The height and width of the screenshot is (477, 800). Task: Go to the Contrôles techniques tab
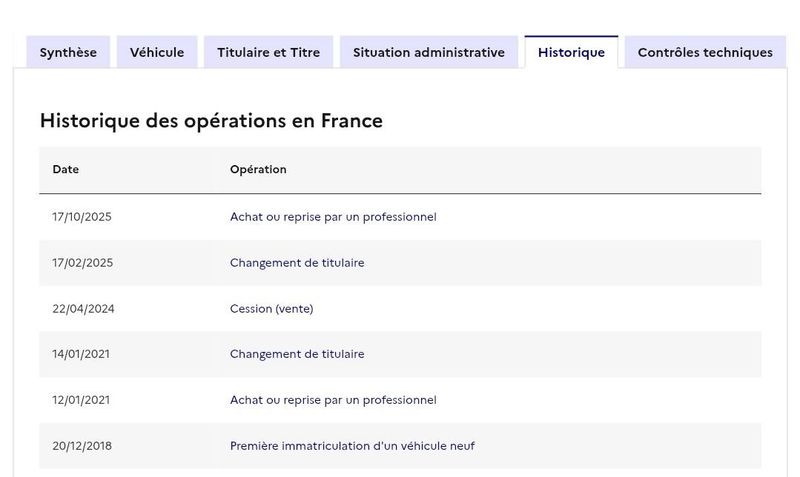click(705, 52)
